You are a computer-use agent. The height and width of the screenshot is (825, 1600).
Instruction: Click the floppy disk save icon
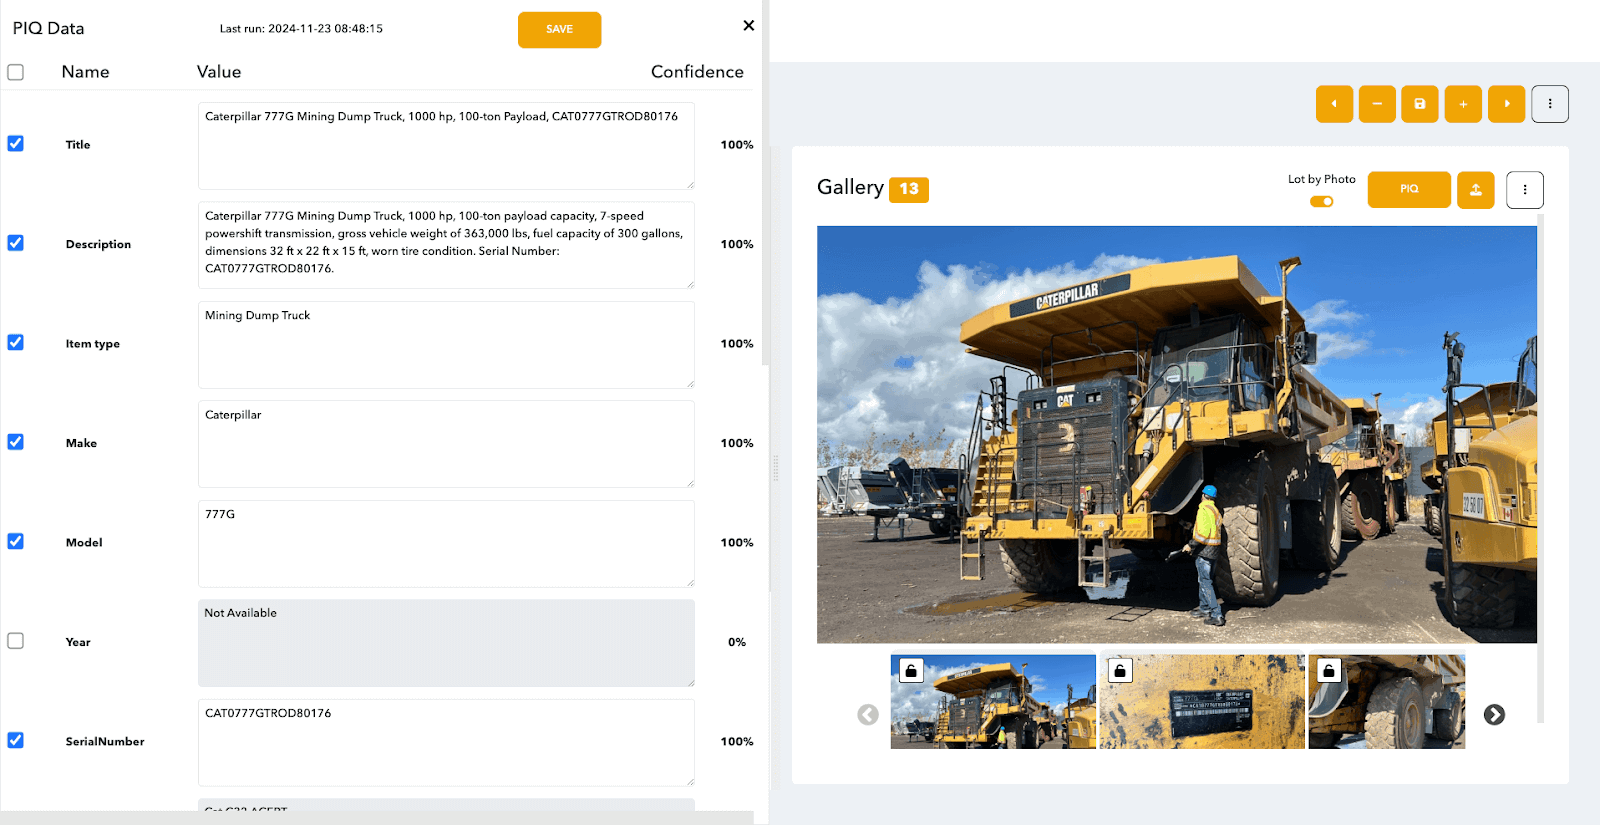(1420, 104)
